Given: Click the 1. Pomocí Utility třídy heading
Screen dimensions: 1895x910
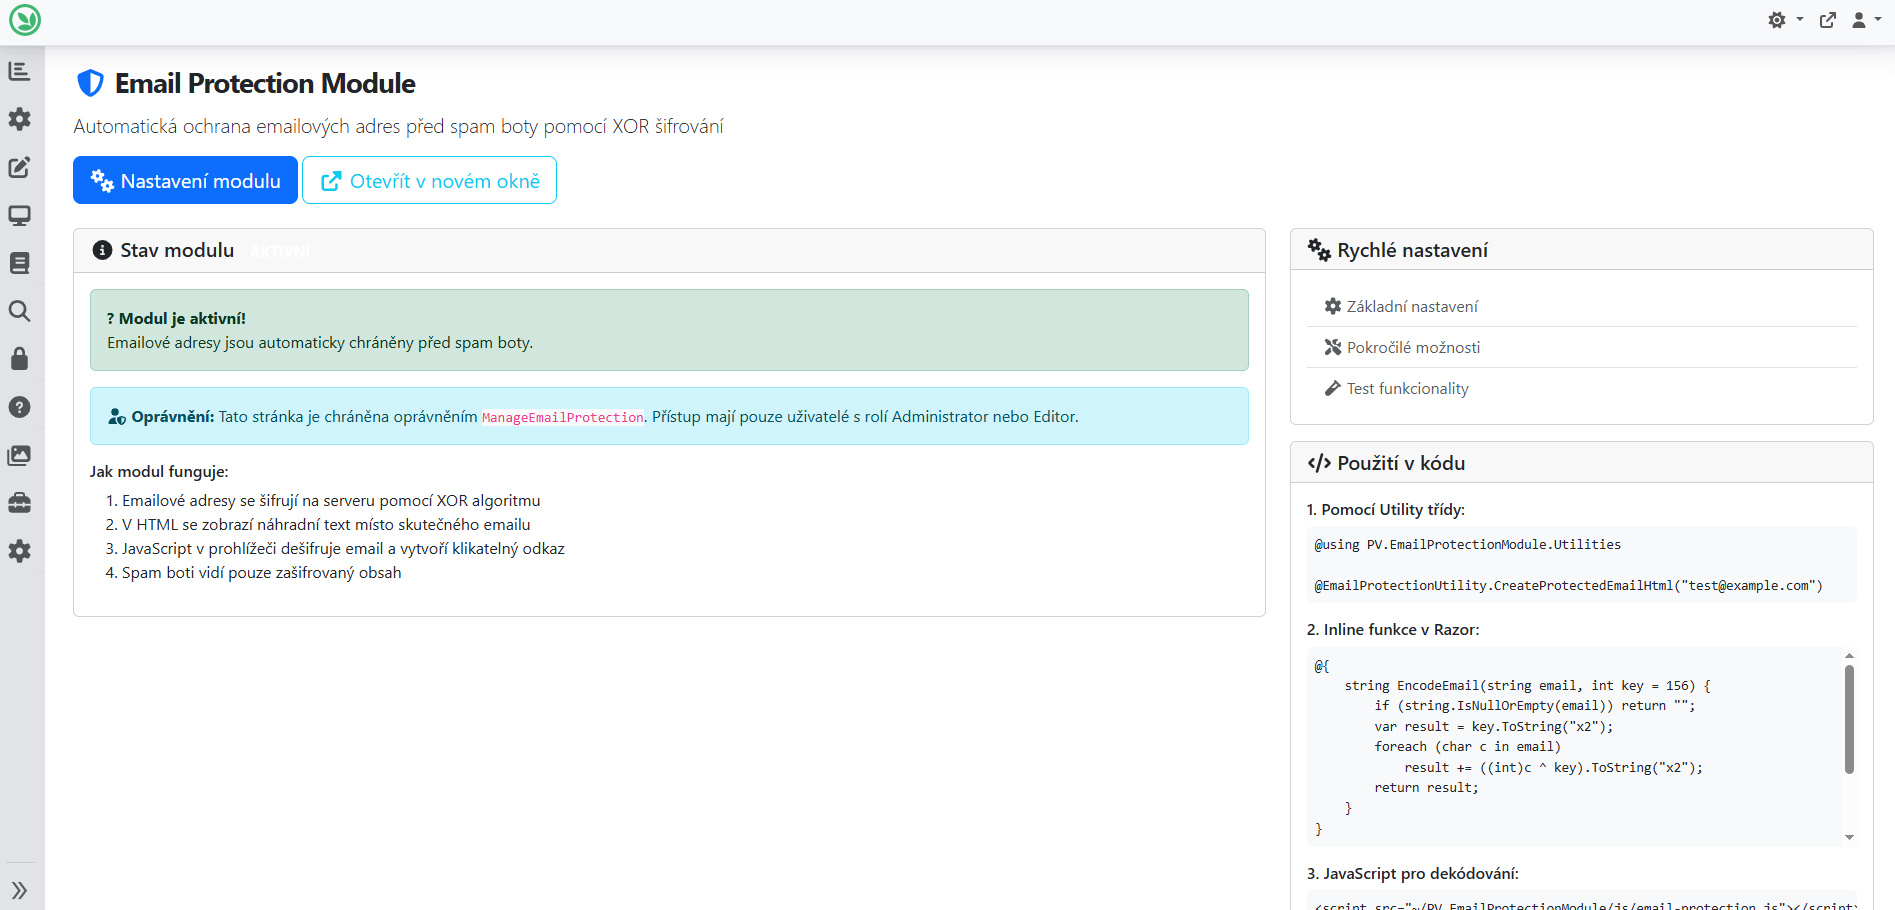Looking at the screenshot, I should click(1386, 509).
